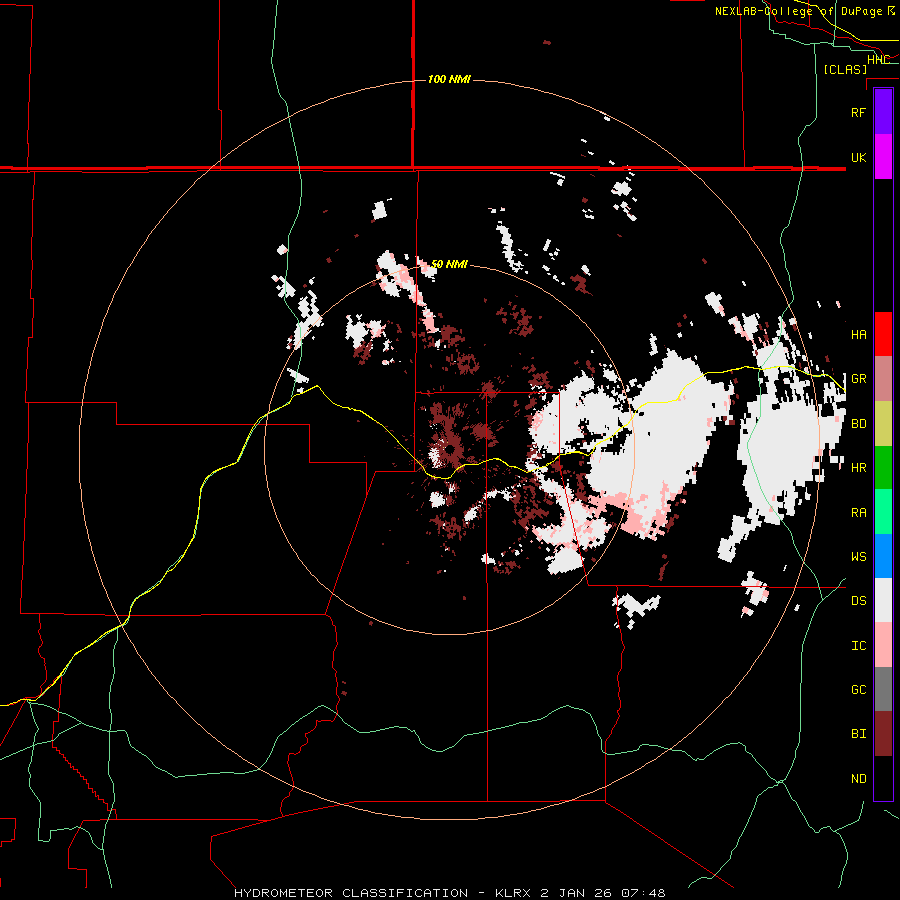This screenshot has width=900, height=900.
Task: Click the UK magenta legend swatch
Action: (x=883, y=157)
